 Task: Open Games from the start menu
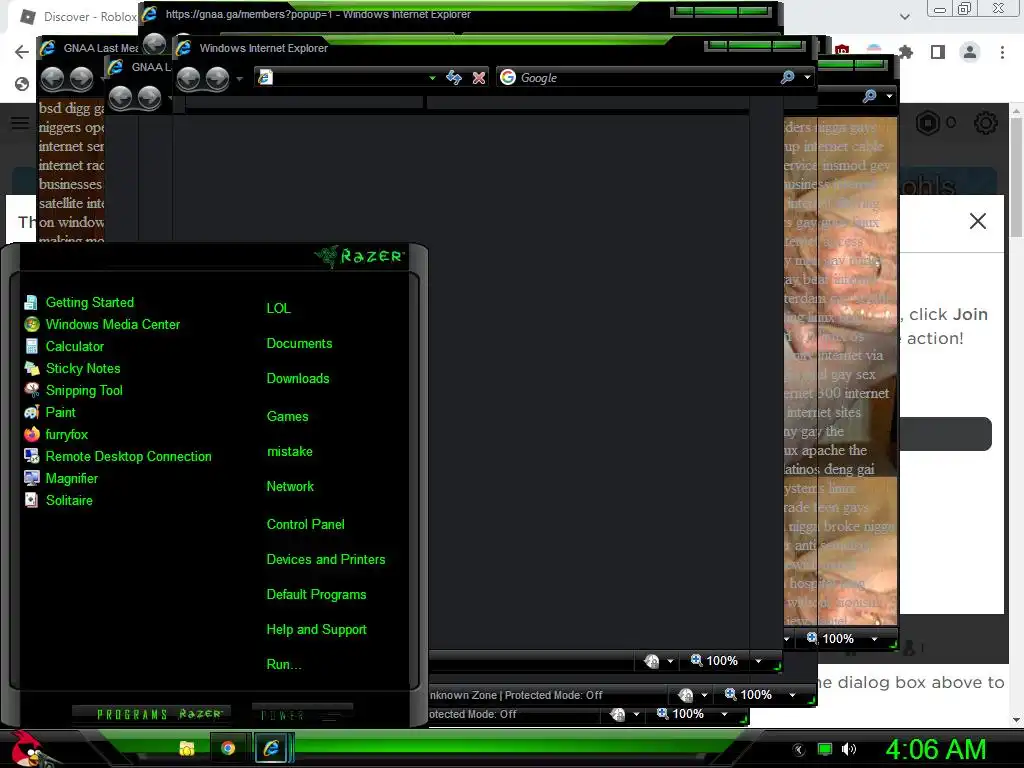[287, 417]
